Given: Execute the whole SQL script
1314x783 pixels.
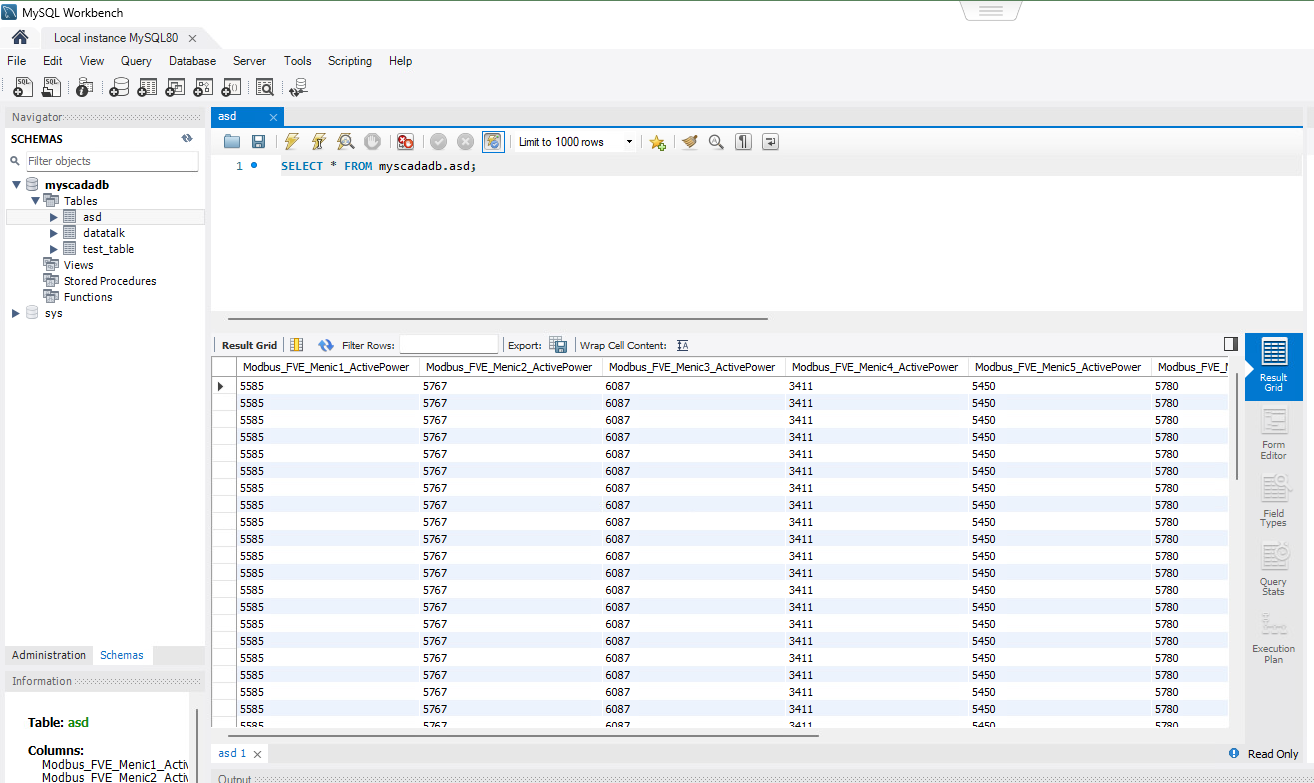Looking at the screenshot, I should click(x=292, y=142).
